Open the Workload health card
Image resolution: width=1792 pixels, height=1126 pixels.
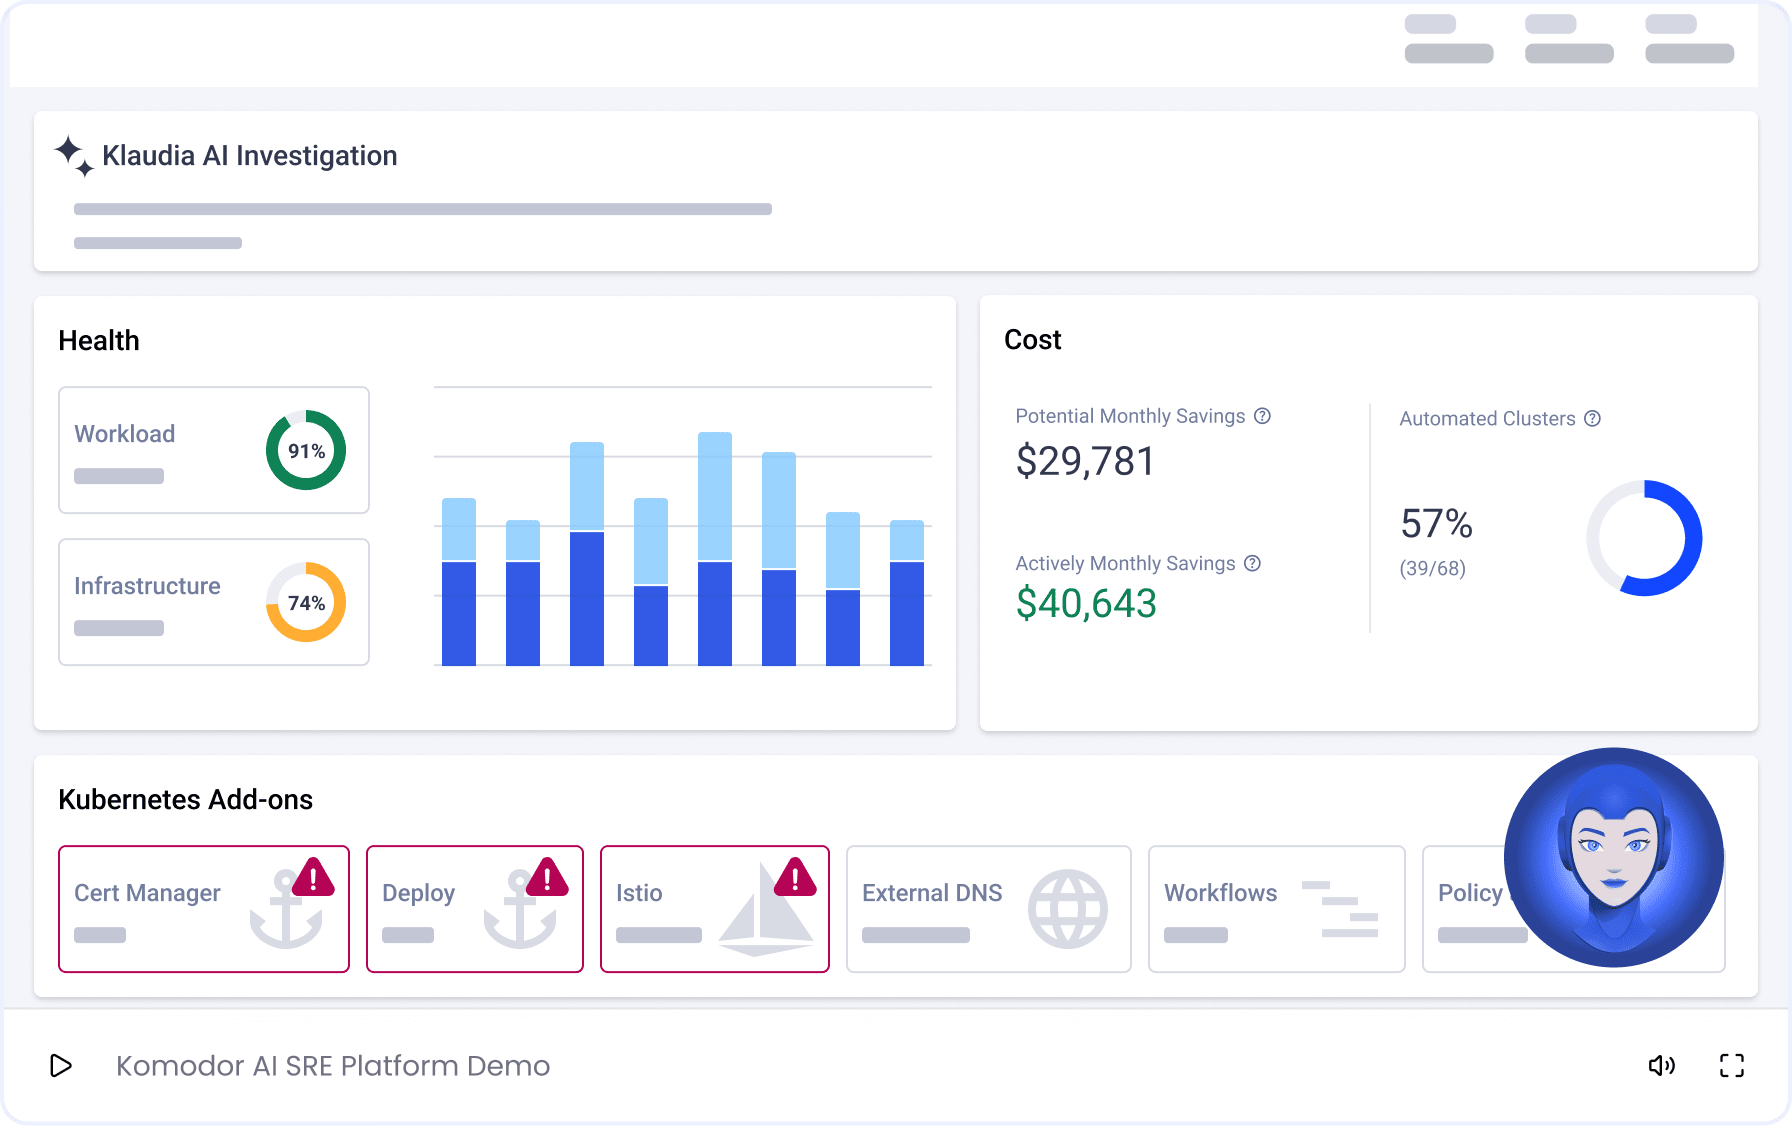click(x=160, y=450)
